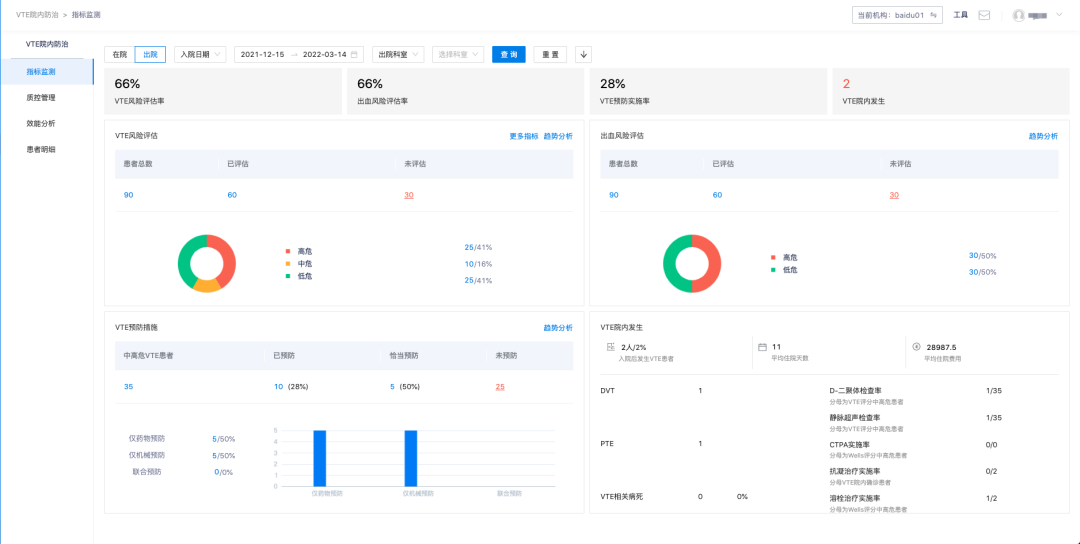Image resolution: width=1080 pixels, height=544 pixels.
Task: Open 趋势分析 in VTE预防措施 panel
Action: coord(559,328)
